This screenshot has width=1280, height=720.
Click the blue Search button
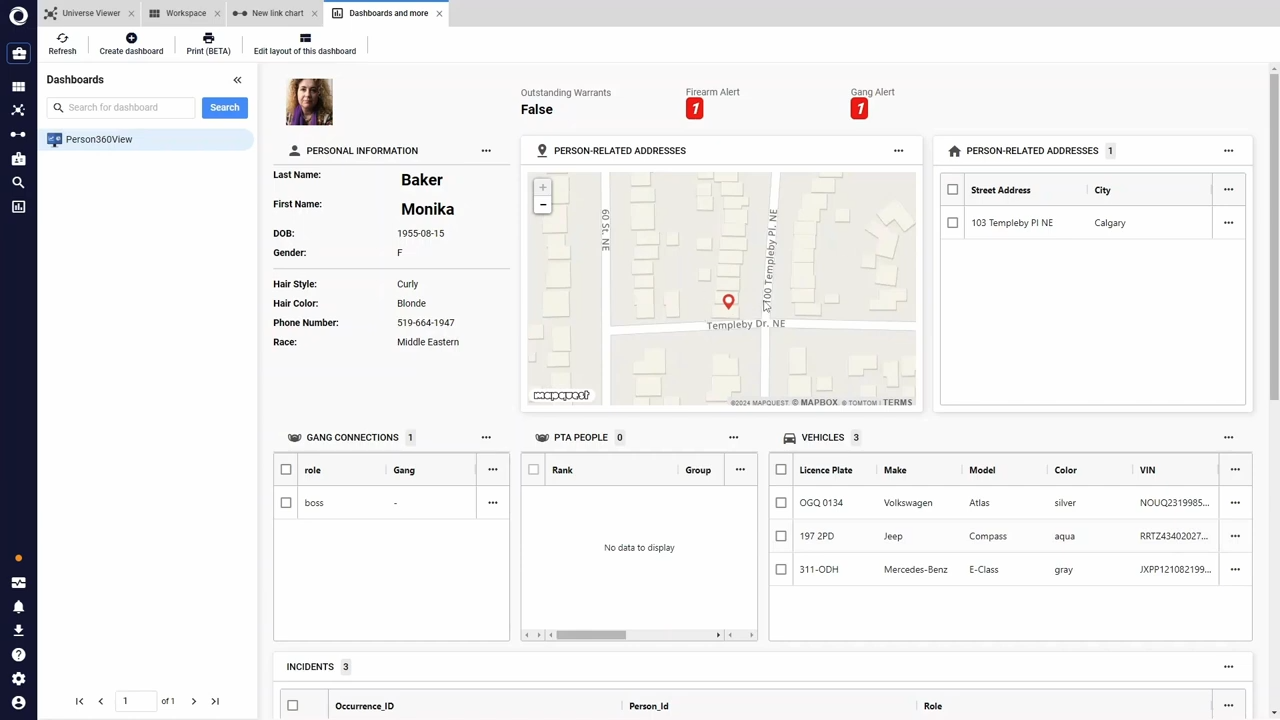[x=224, y=107]
